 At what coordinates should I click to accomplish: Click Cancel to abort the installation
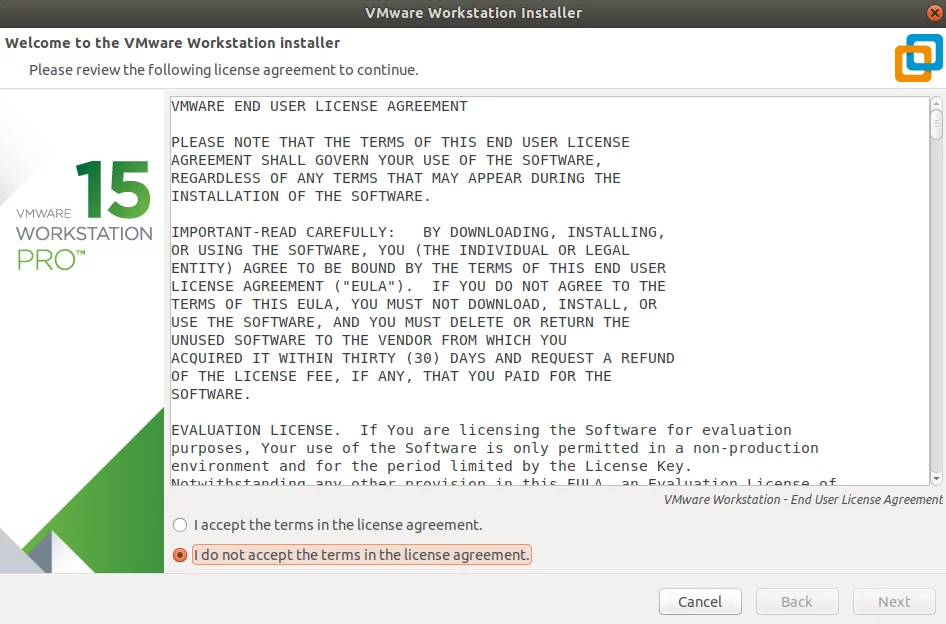pyautogui.click(x=700, y=602)
